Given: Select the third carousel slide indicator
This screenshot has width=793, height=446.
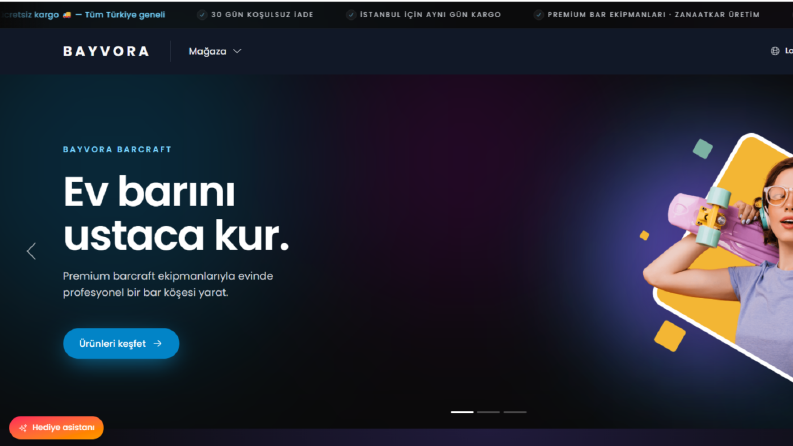Looking at the screenshot, I should [x=515, y=412].
